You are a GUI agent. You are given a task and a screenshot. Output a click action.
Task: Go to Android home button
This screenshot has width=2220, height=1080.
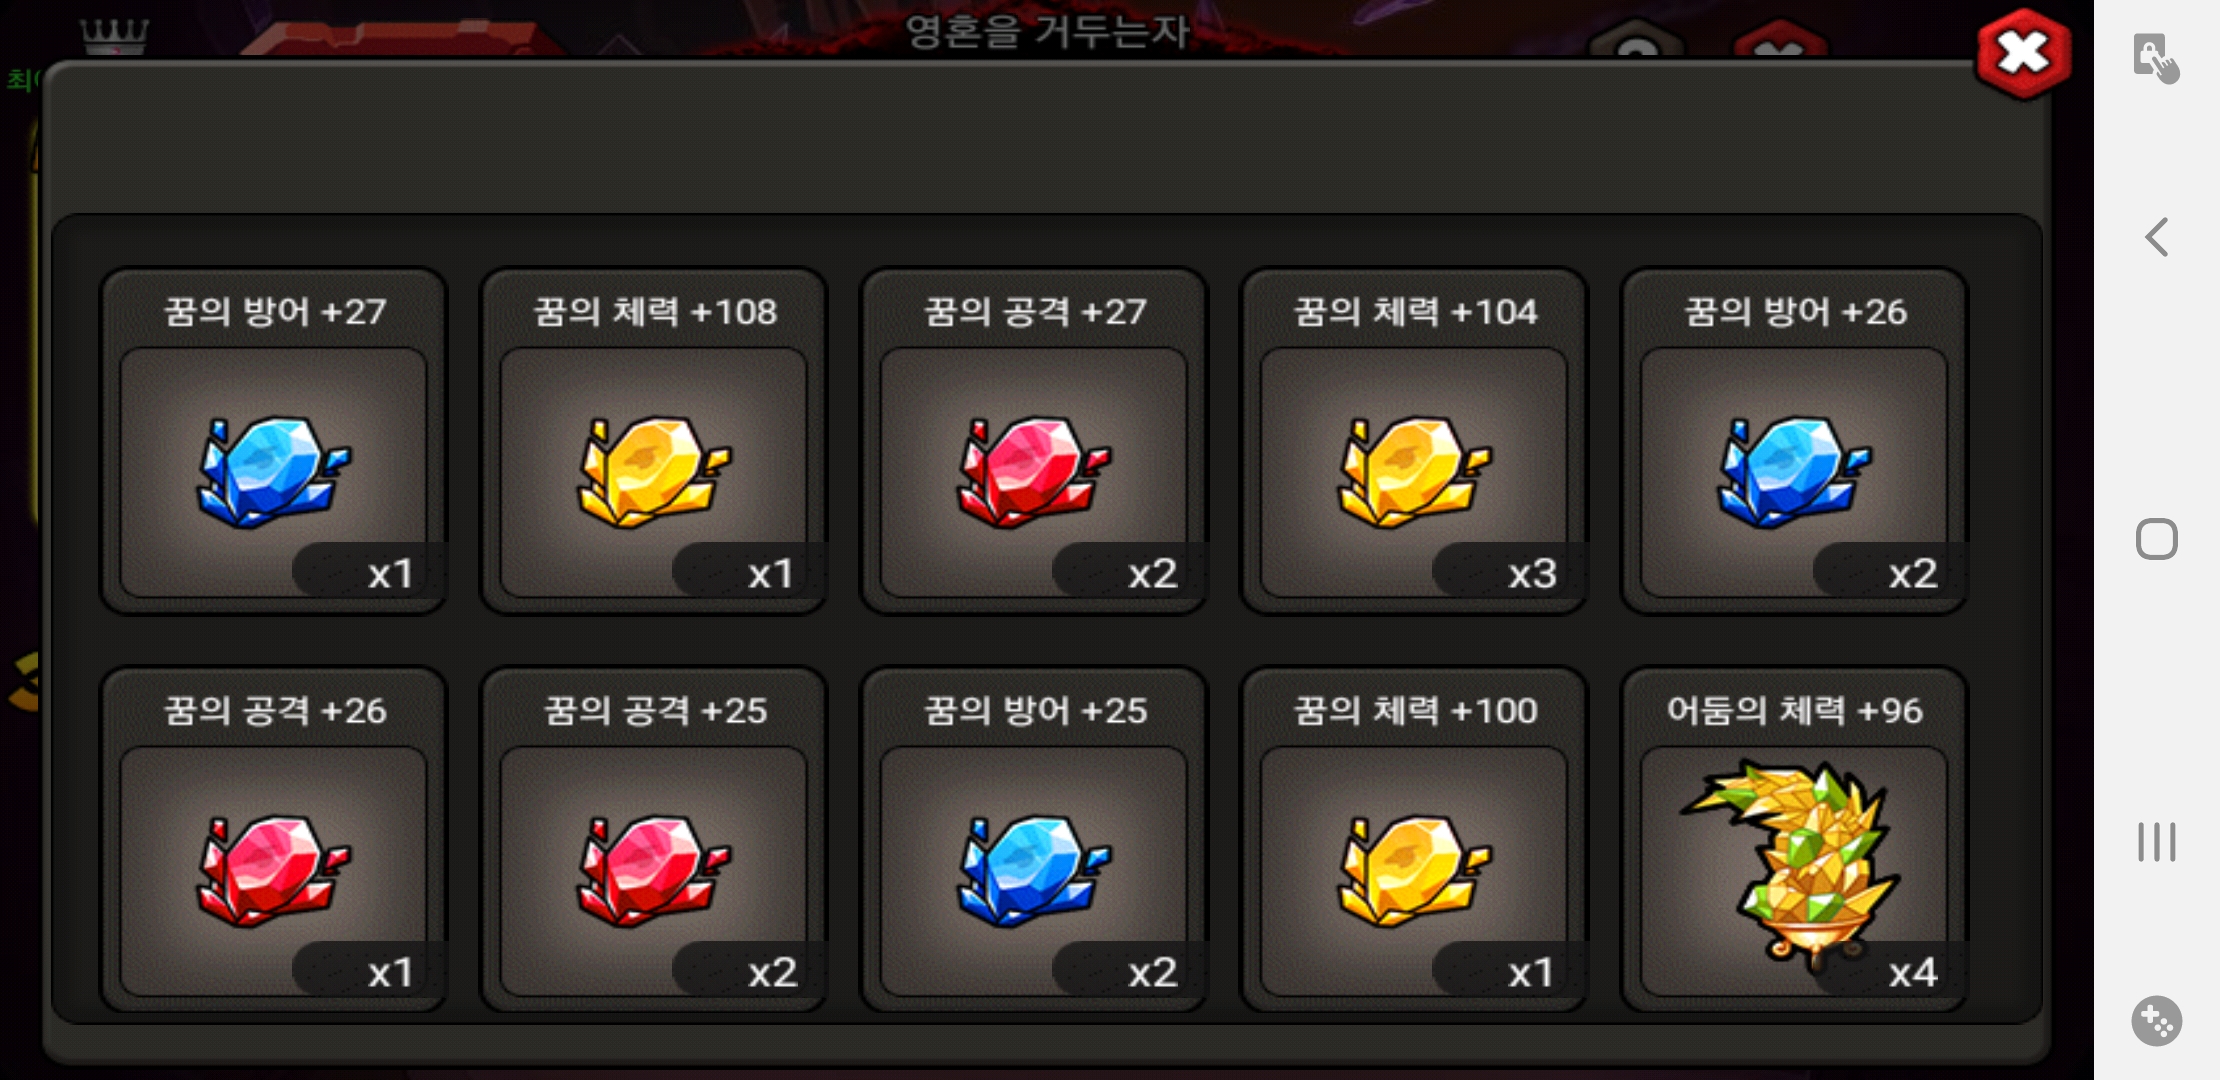[x=2157, y=540]
